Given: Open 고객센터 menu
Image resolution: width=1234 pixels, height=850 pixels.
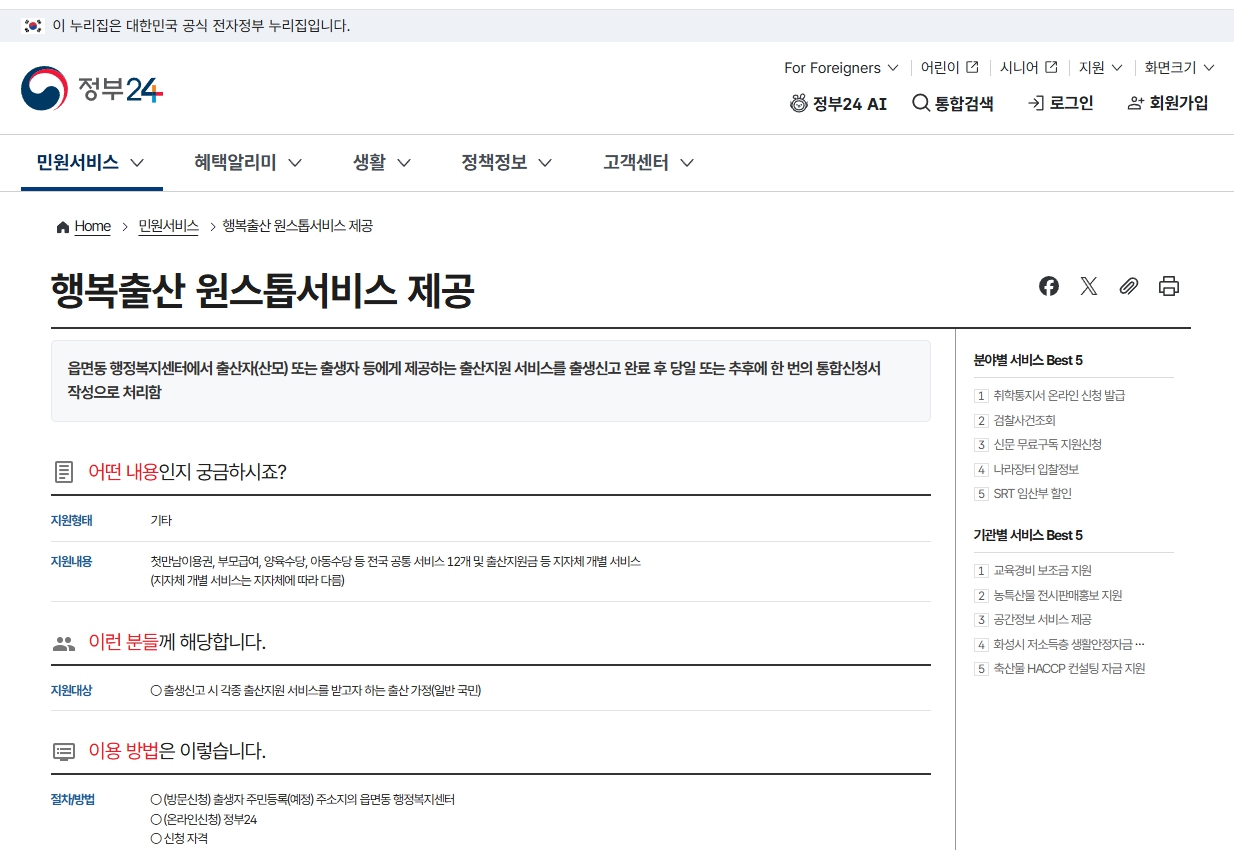Looking at the screenshot, I should coord(648,162).
